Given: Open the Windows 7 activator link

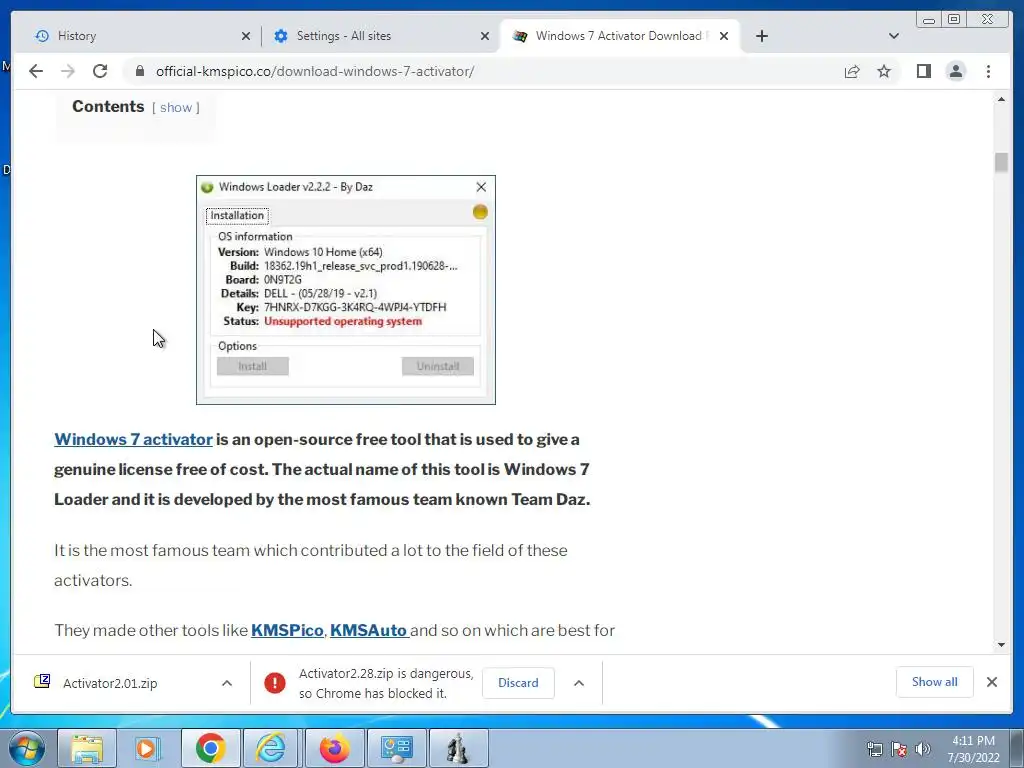Looking at the screenshot, I should click(133, 440).
